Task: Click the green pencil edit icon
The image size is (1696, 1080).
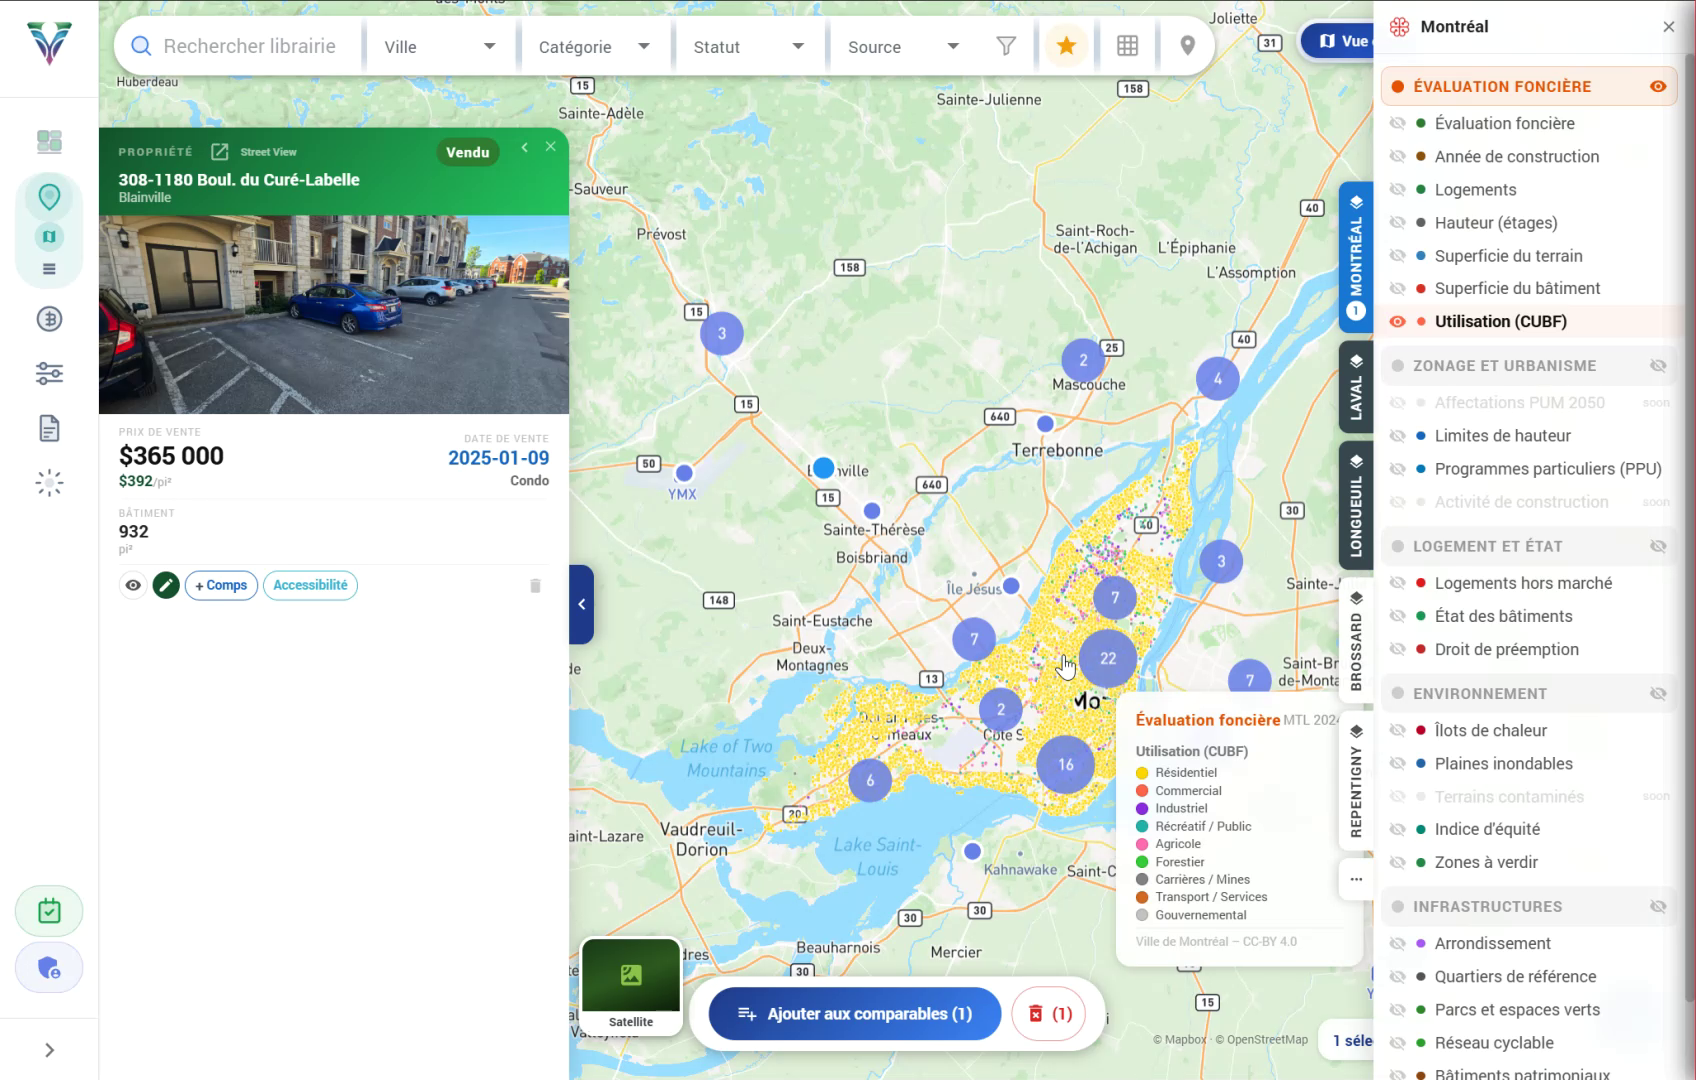Action: (166, 585)
